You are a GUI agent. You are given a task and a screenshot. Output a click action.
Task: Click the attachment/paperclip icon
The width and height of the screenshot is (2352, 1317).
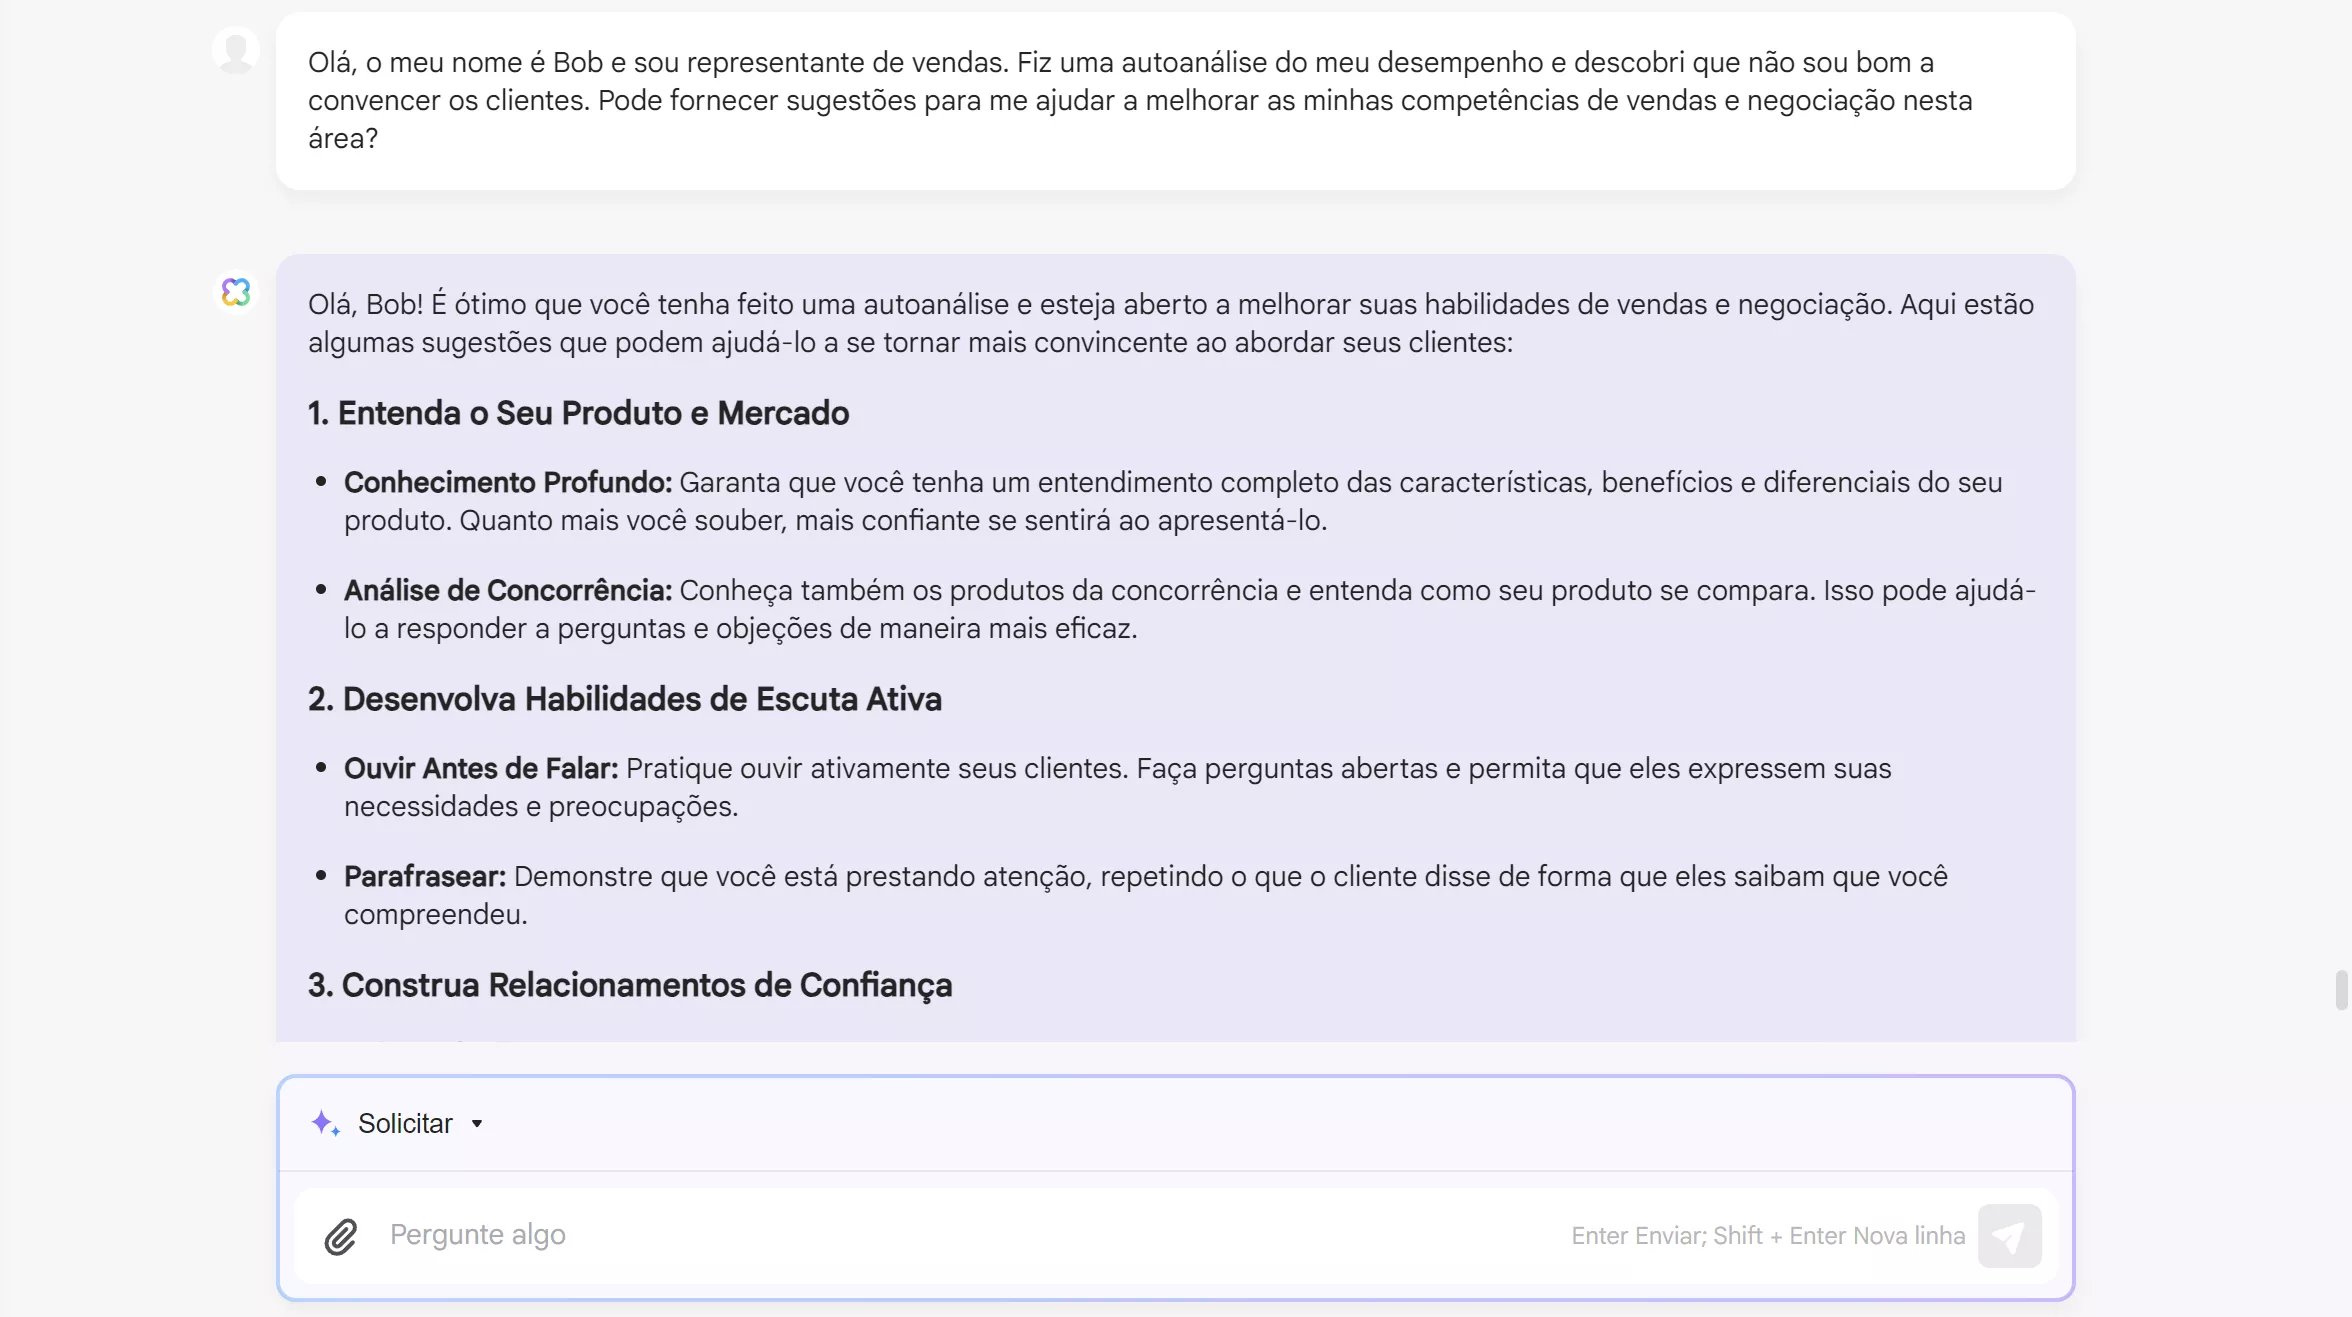[x=341, y=1235]
